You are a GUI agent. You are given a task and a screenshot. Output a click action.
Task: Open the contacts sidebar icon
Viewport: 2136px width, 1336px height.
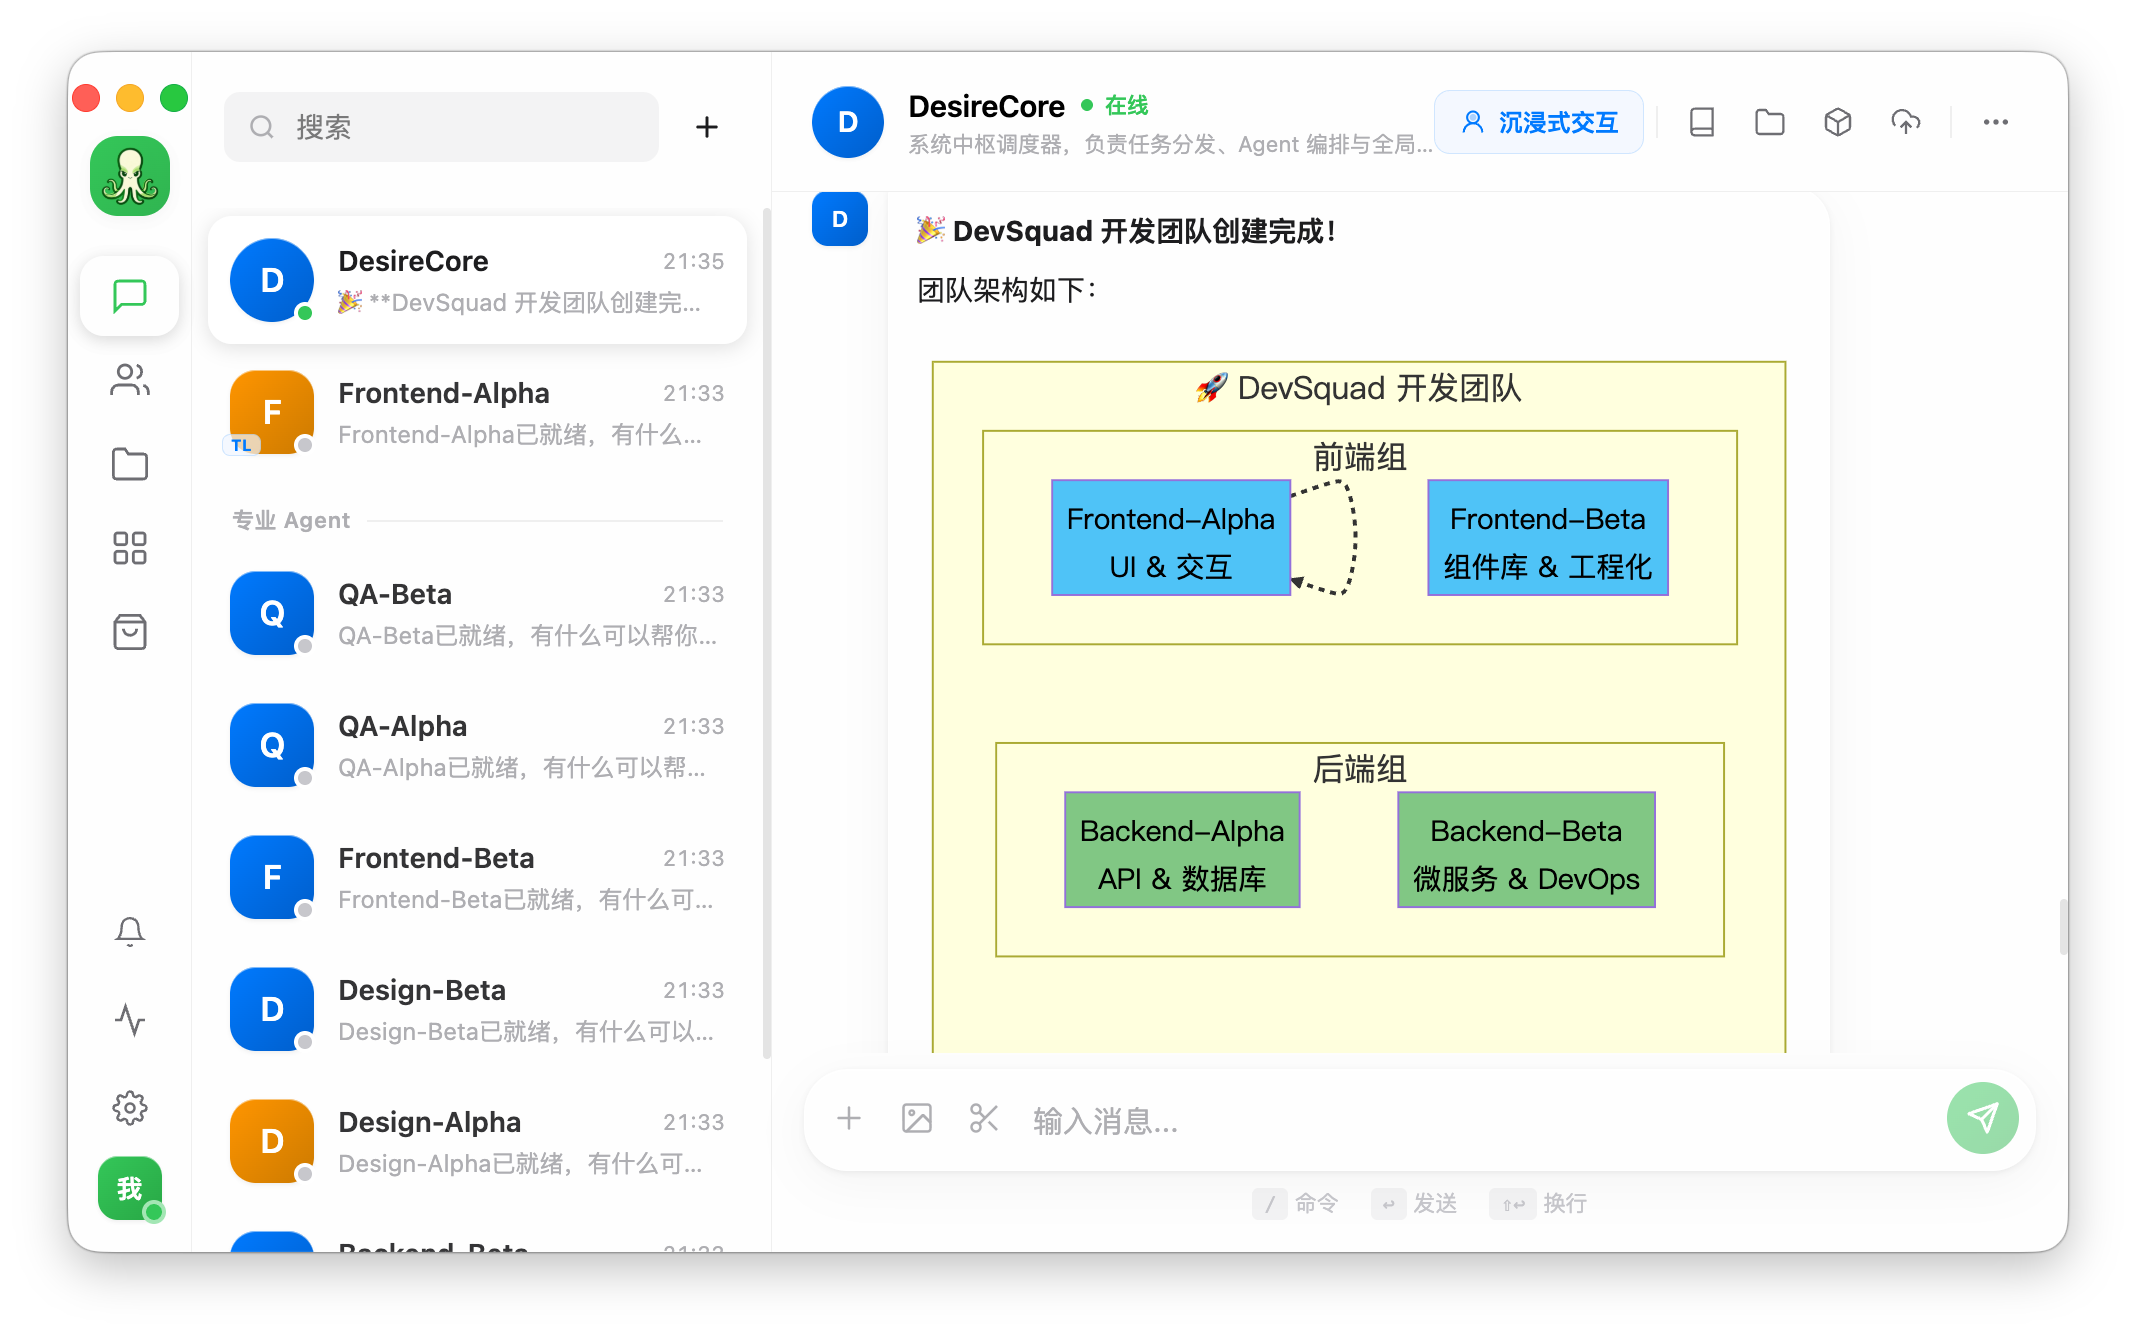click(130, 380)
